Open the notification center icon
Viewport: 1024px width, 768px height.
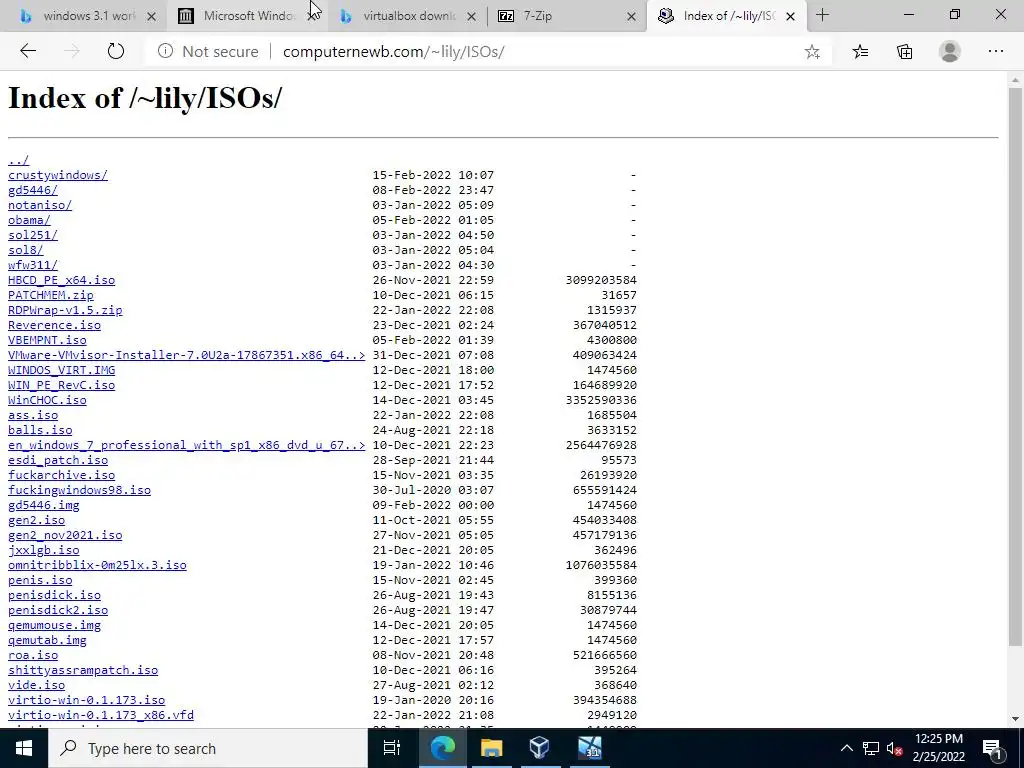[993, 748]
